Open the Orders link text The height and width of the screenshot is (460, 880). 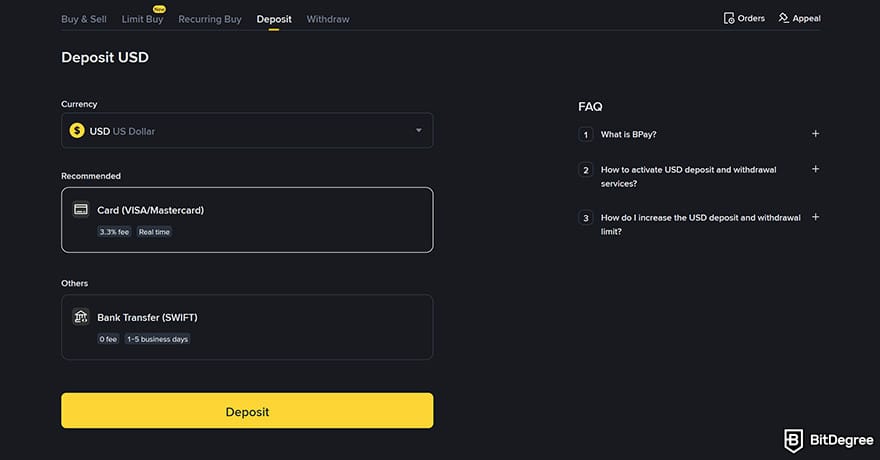(x=751, y=19)
